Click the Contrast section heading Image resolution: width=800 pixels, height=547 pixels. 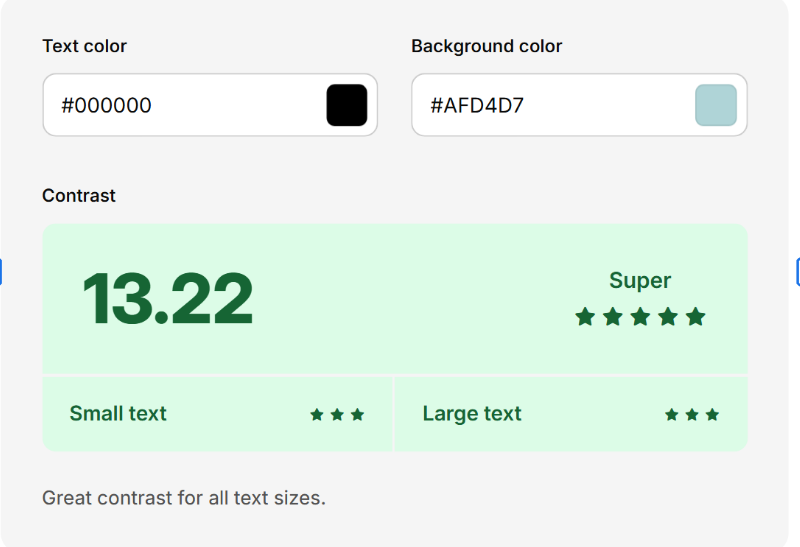pos(79,196)
